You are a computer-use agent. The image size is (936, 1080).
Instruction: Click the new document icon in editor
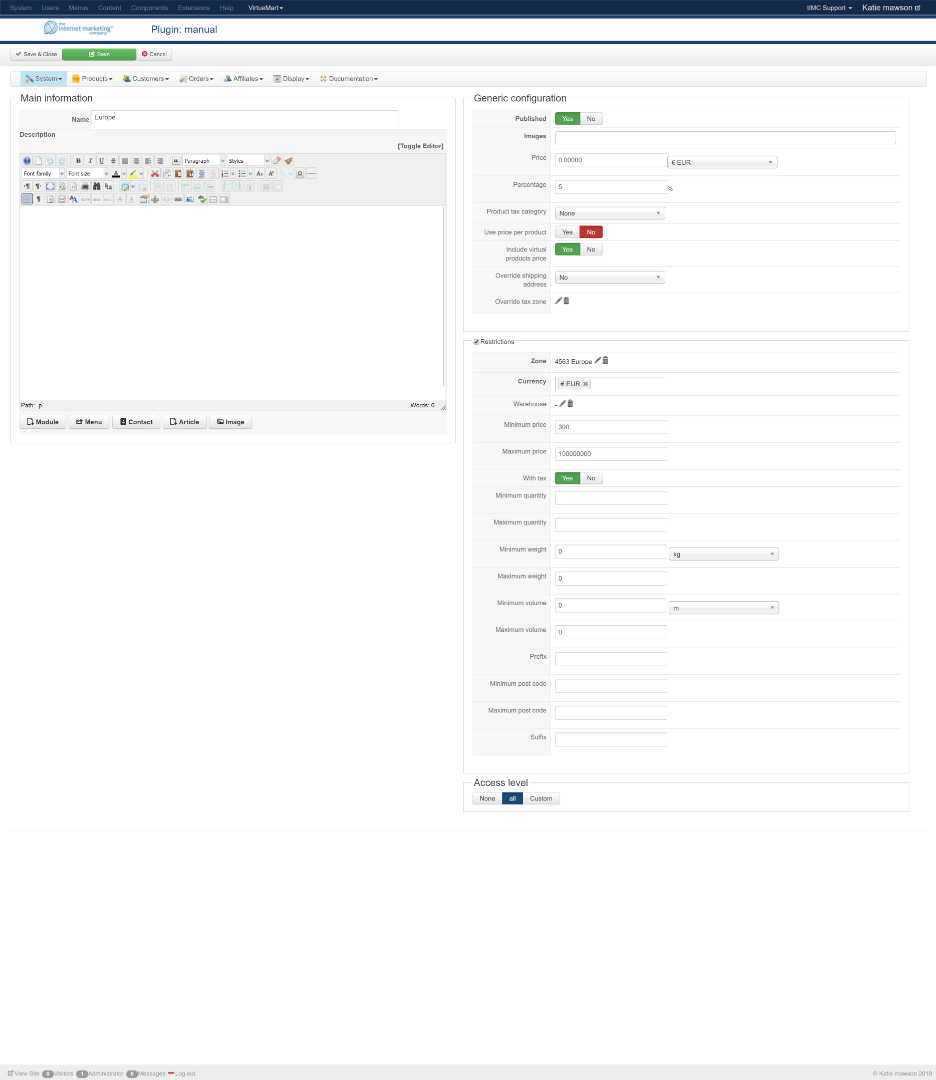(39, 160)
